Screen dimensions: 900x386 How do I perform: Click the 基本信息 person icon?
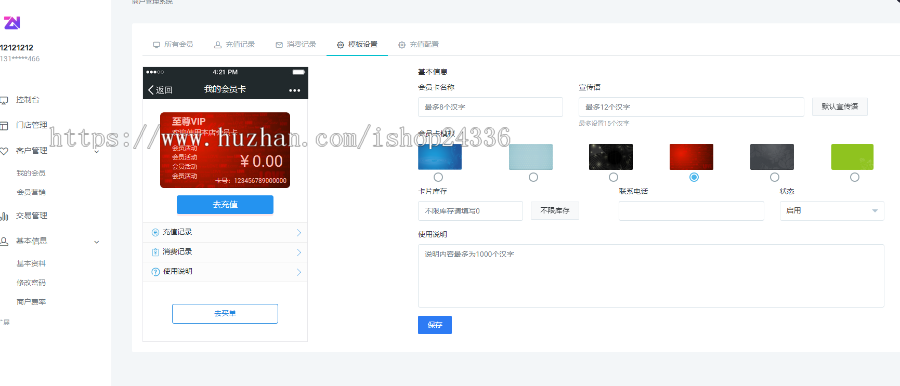3,241
